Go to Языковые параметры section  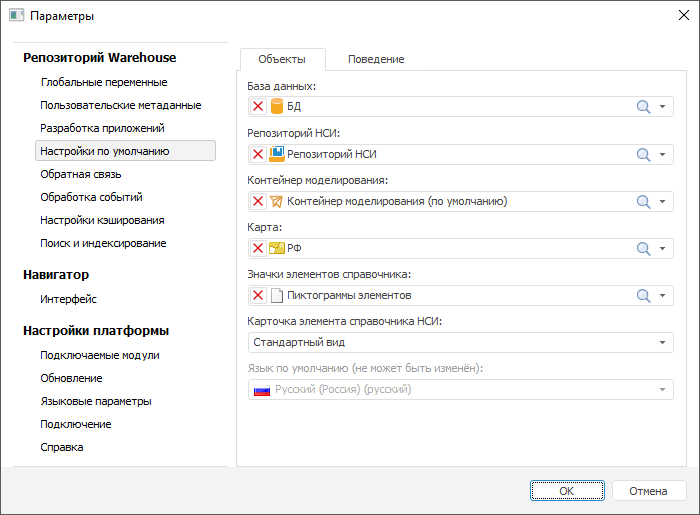(x=96, y=401)
